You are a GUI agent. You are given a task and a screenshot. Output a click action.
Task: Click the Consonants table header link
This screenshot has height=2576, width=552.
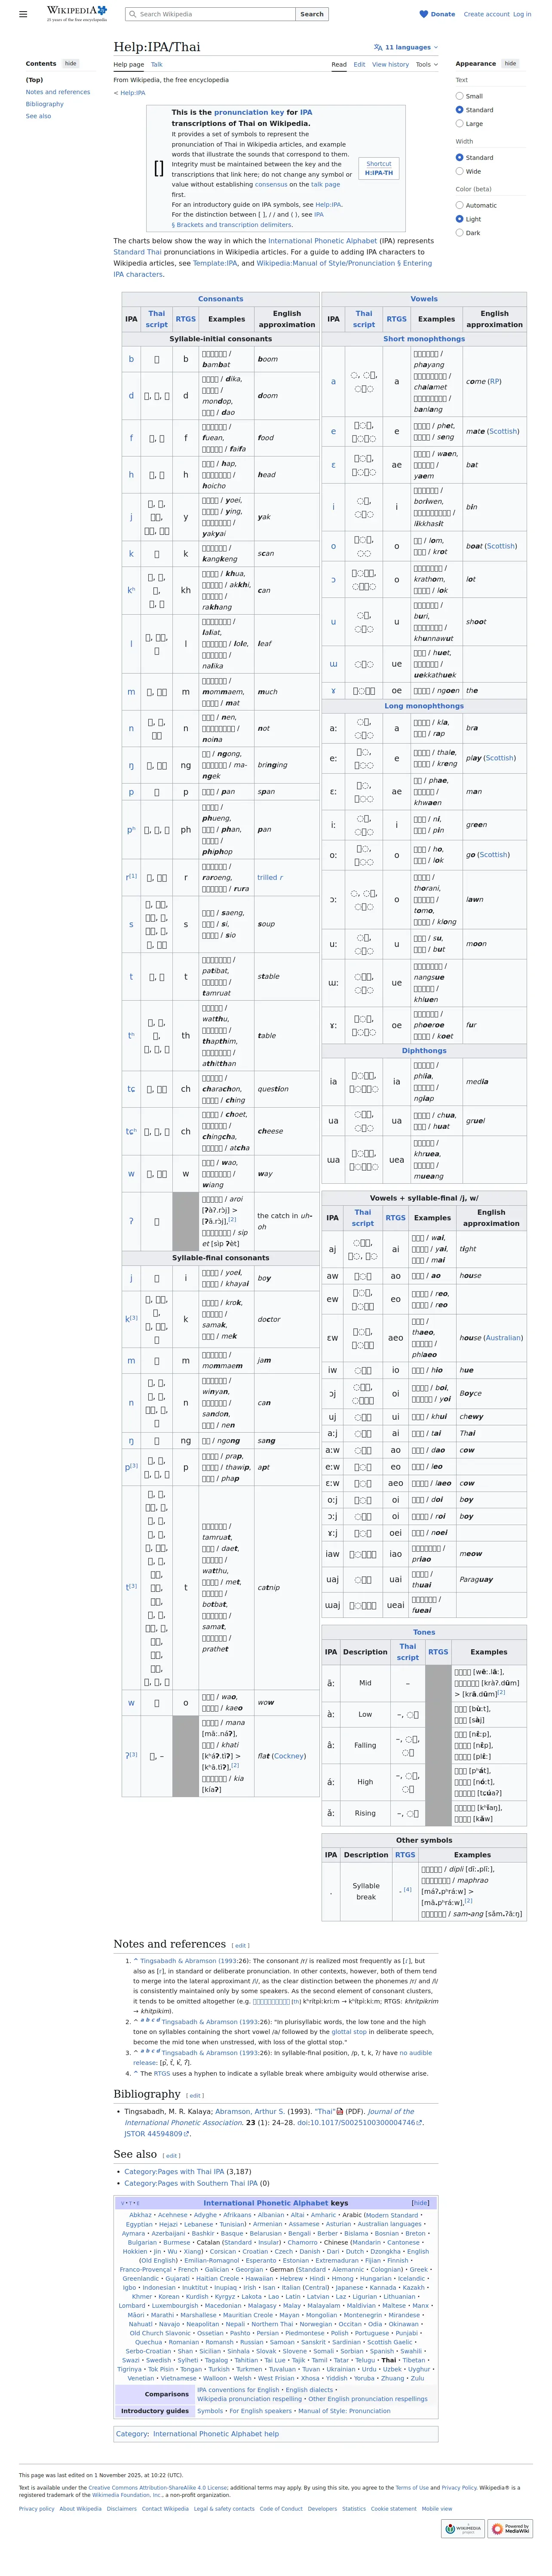[x=221, y=299]
